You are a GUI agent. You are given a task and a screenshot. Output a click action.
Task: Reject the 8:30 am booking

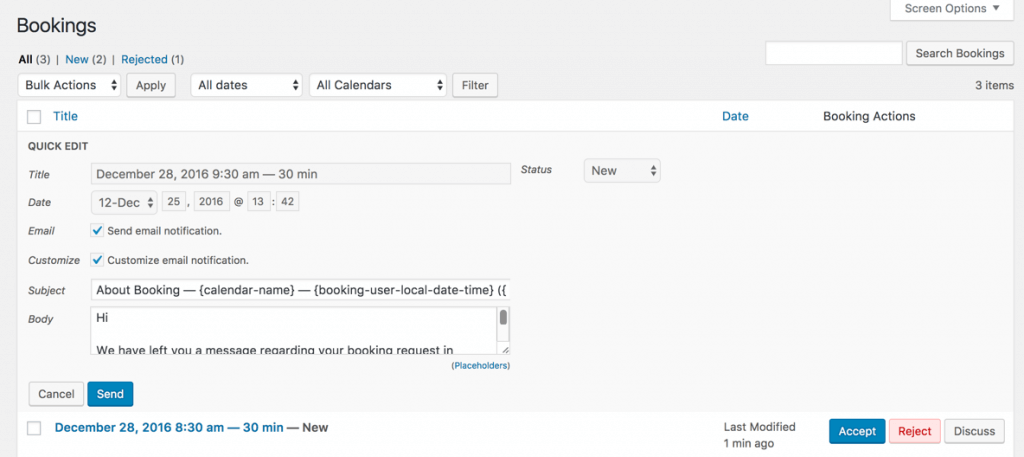pyautogui.click(x=914, y=431)
